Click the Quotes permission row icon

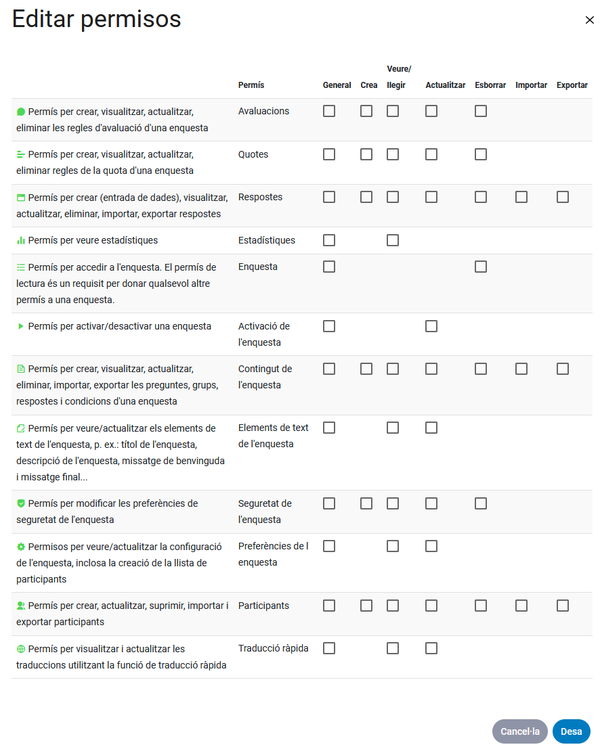click(x=21, y=155)
